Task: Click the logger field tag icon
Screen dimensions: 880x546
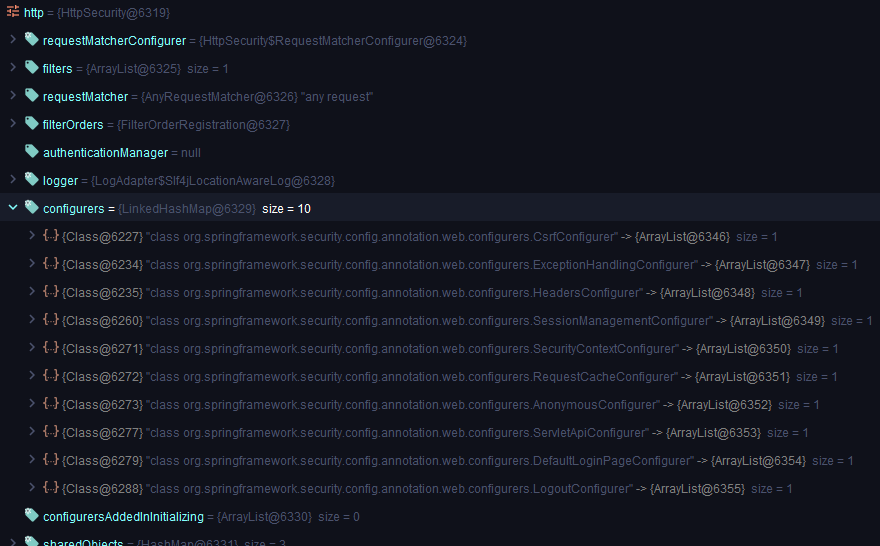Action: click(31, 180)
